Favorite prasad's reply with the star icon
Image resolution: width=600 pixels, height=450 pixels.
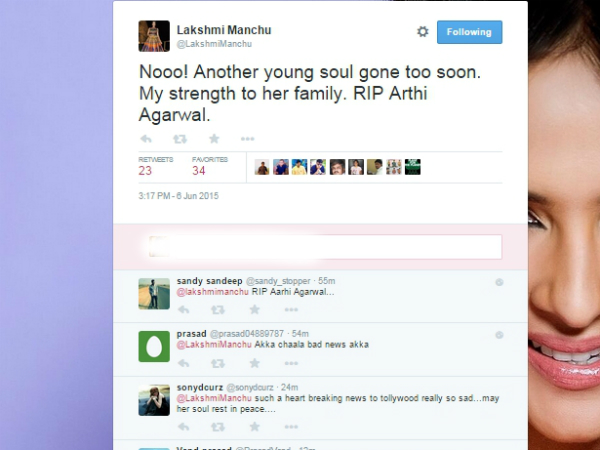click(x=254, y=363)
